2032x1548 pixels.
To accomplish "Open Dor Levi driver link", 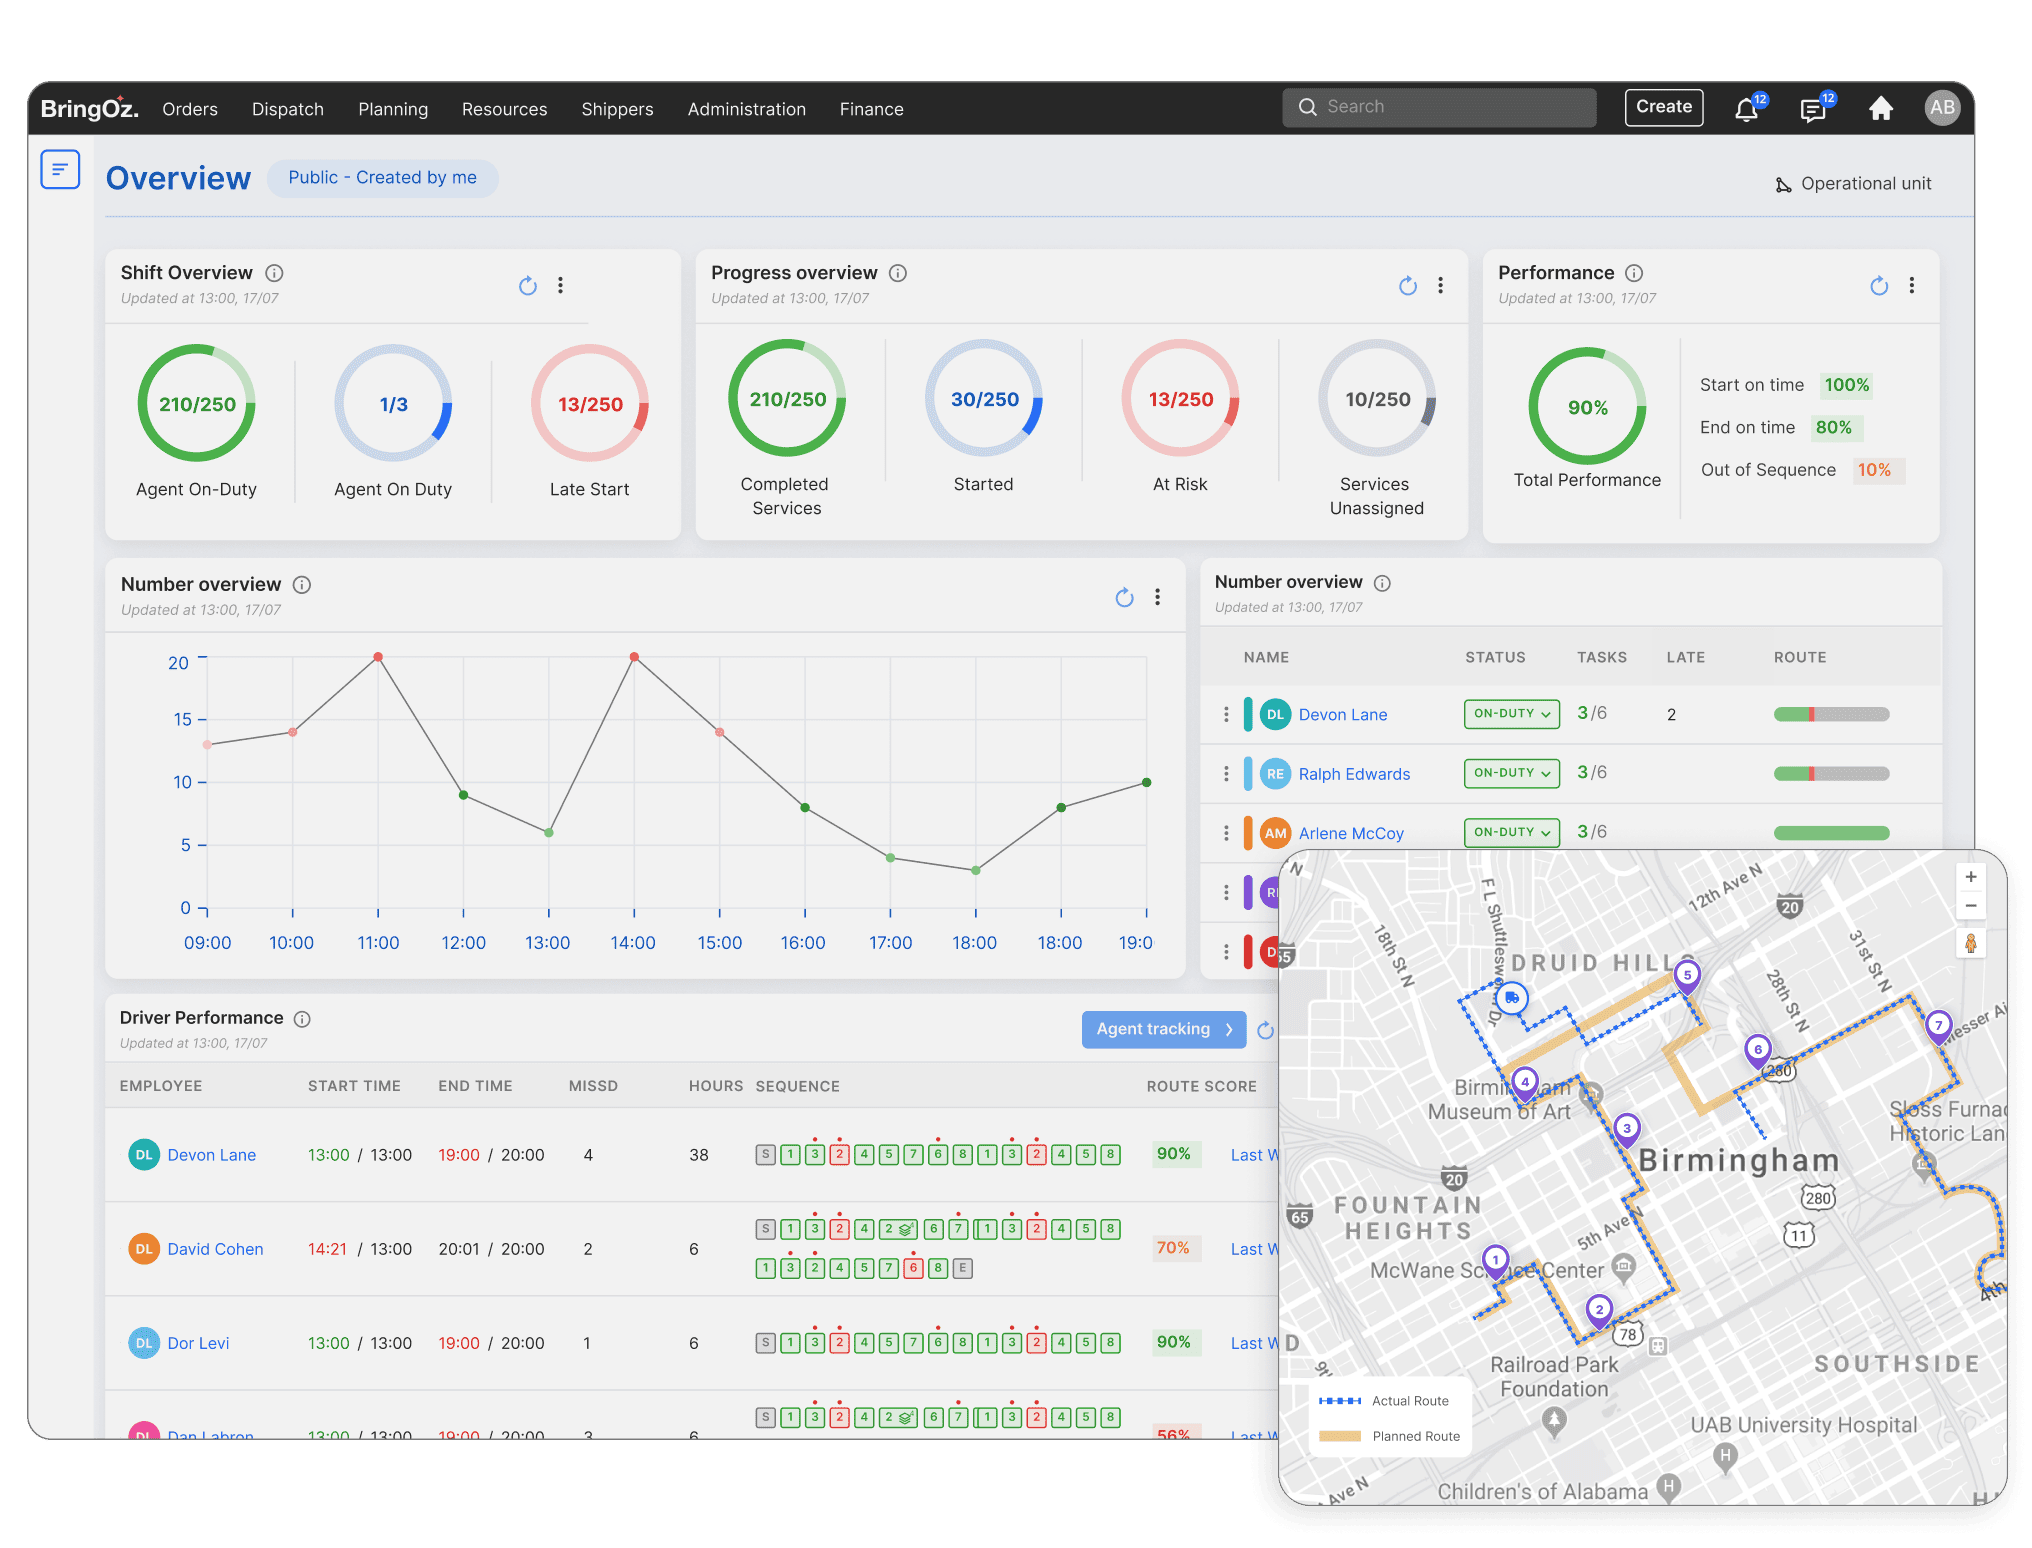I will tap(198, 1343).
